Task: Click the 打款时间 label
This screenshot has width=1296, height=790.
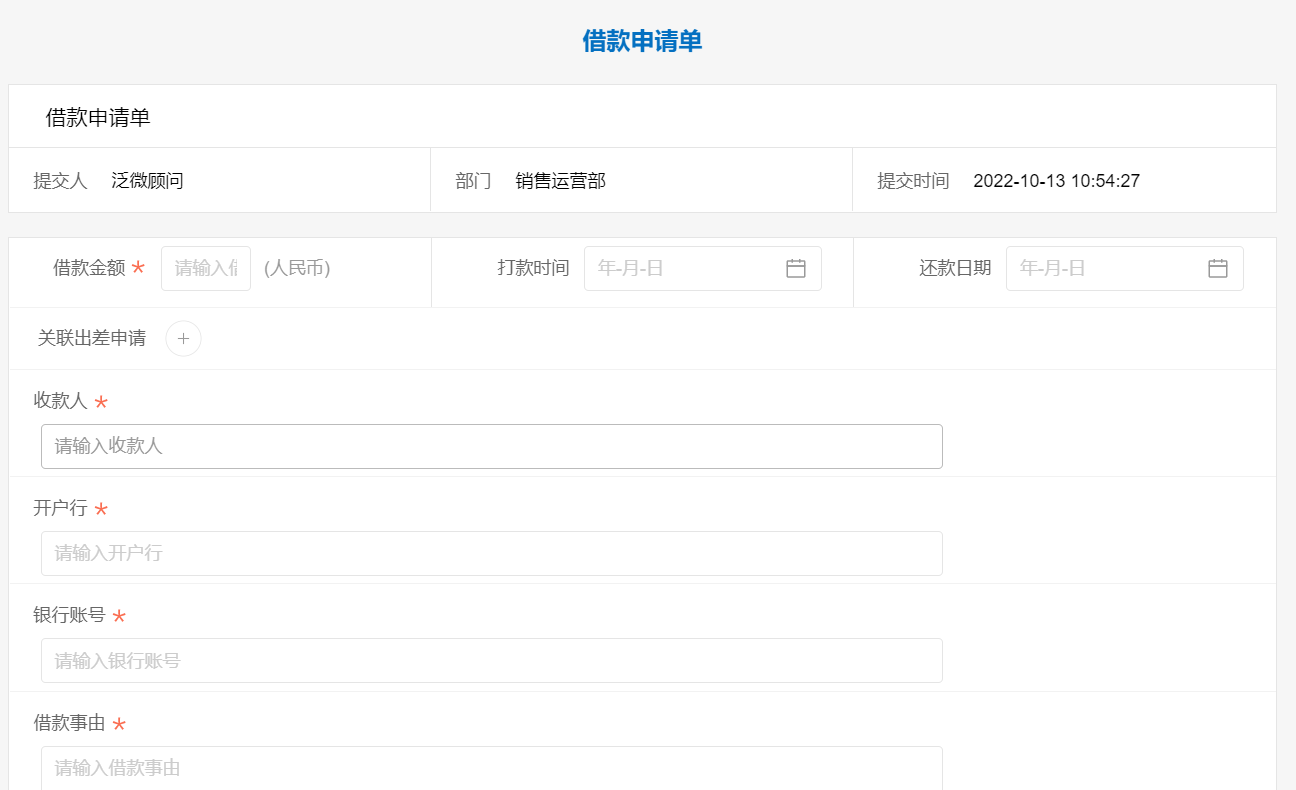Action: 533,268
